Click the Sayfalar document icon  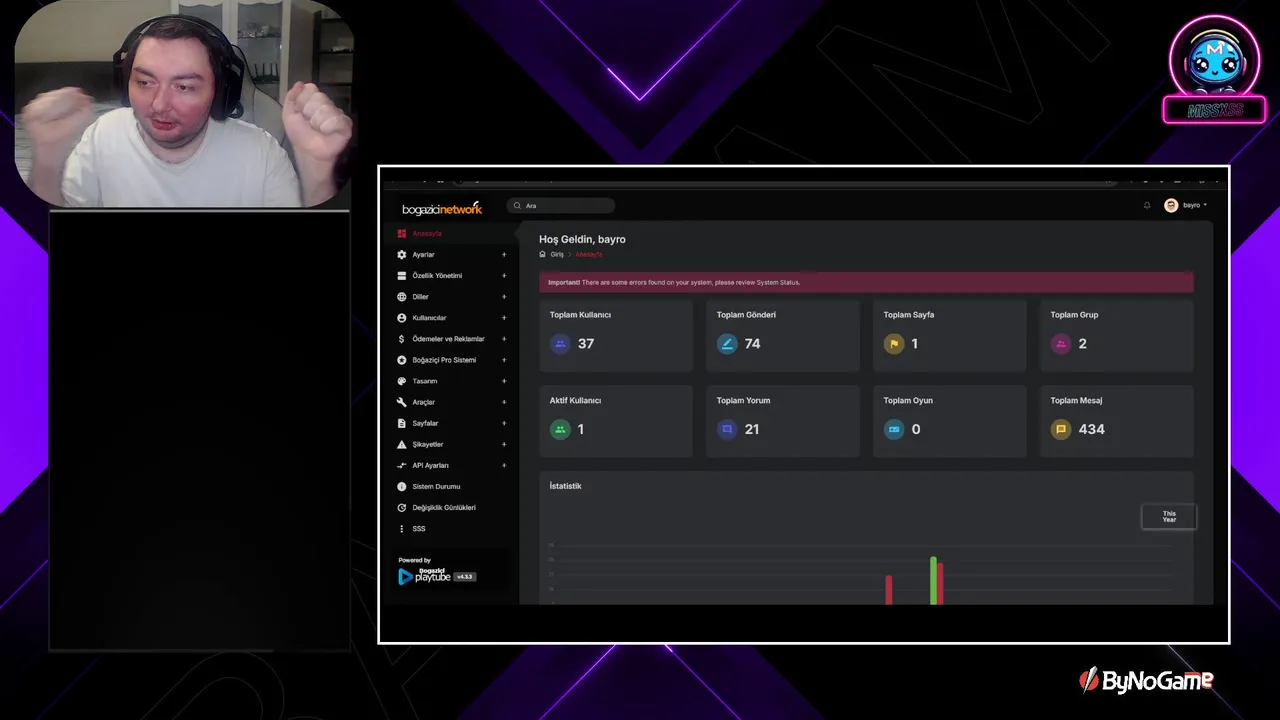click(402, 423)
